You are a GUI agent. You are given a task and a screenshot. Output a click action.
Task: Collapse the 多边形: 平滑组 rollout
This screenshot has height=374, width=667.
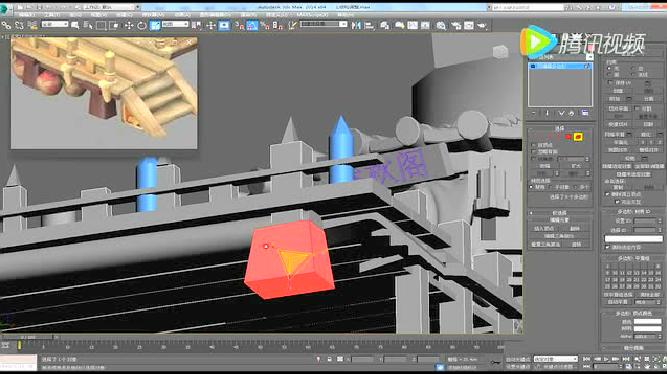pyautogui.click(x=633, y=258)
